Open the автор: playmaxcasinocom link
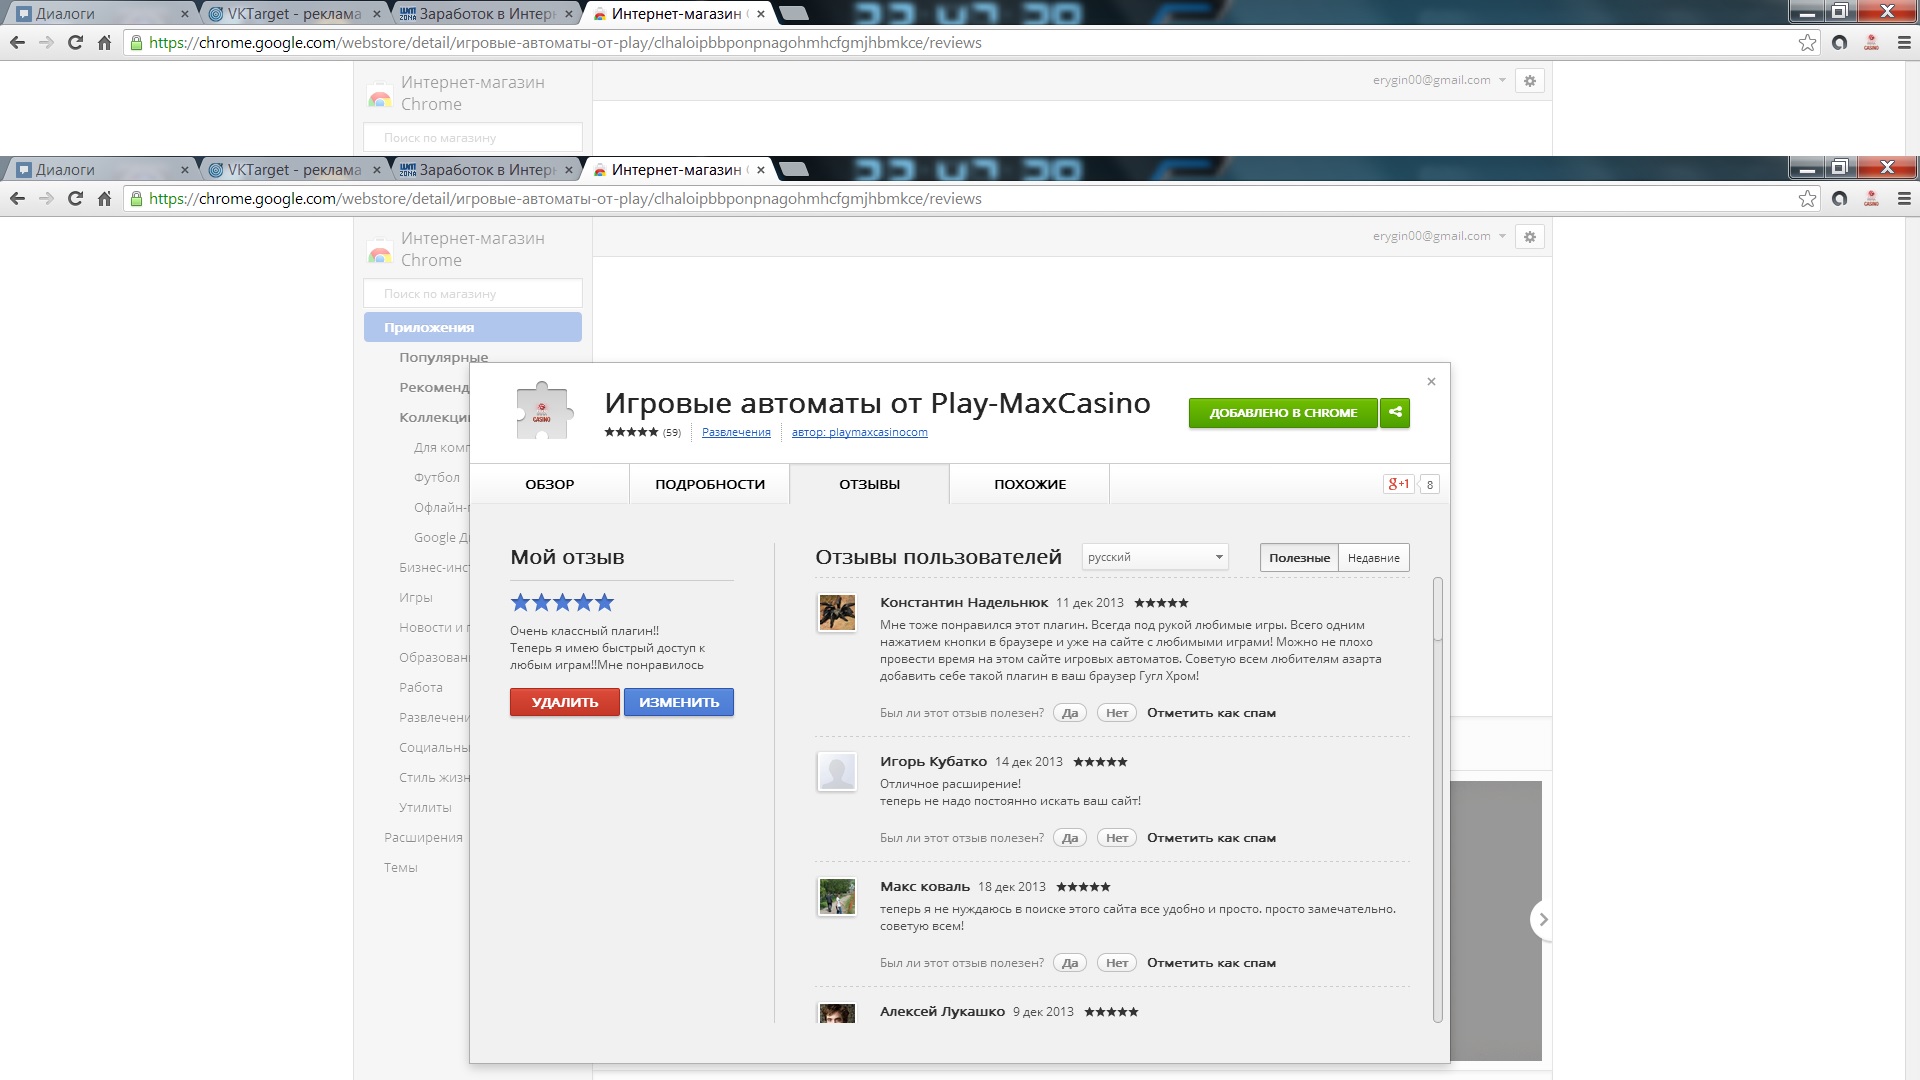Screen dimensions: 1920x1080 pyautogui.click(x=859, y=432)
